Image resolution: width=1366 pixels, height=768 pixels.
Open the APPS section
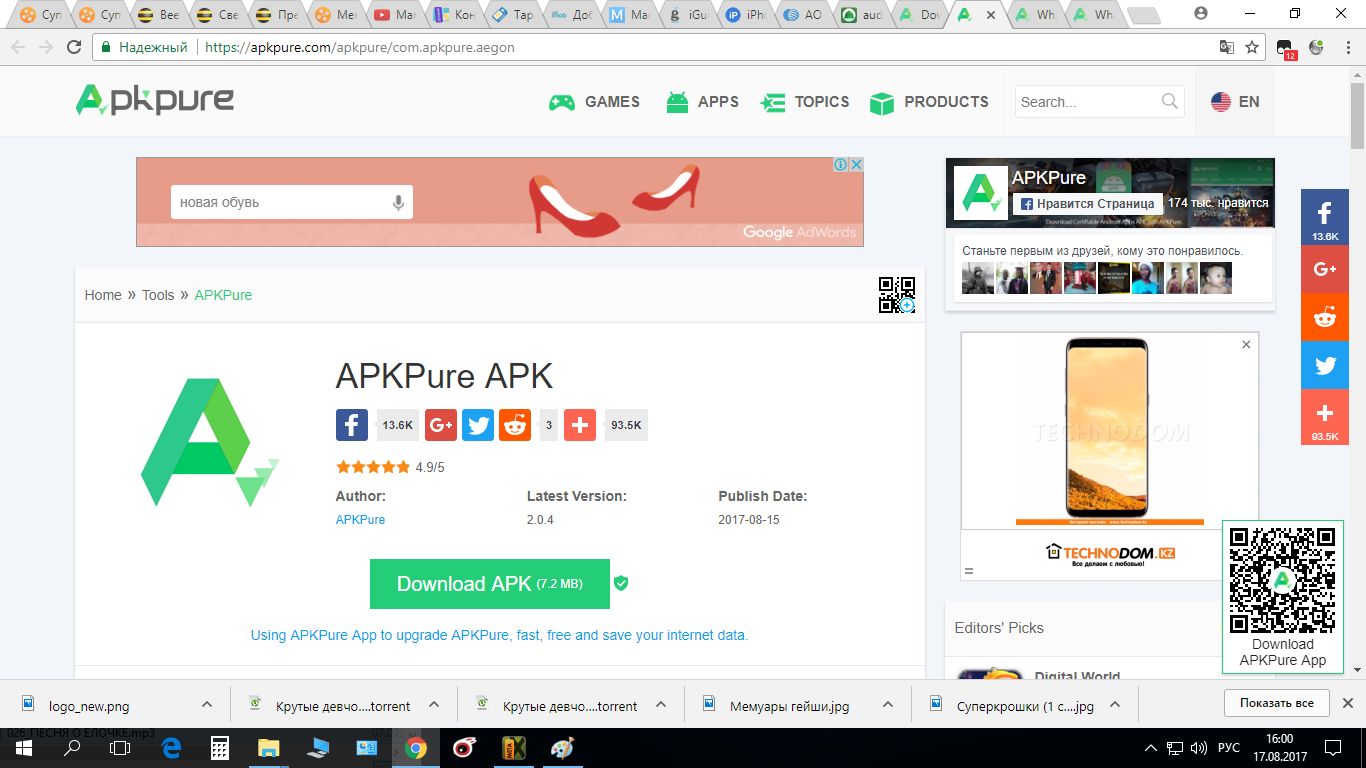(702, 102)
